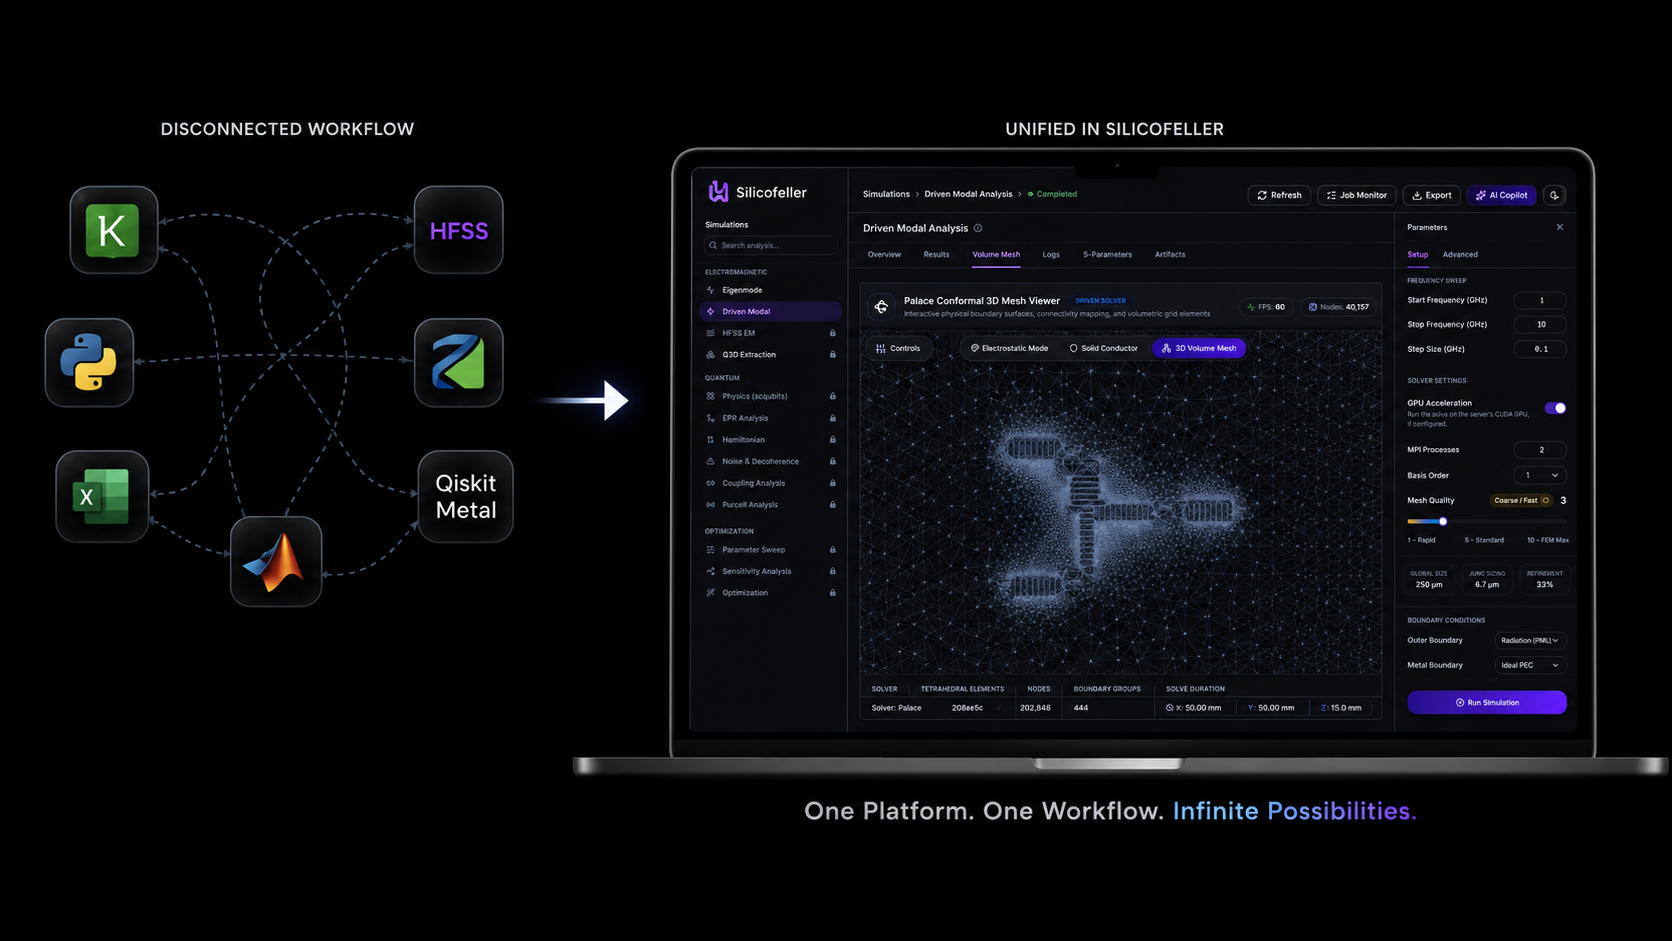Click the Mesh Quality slider handle

point(1443,521)
